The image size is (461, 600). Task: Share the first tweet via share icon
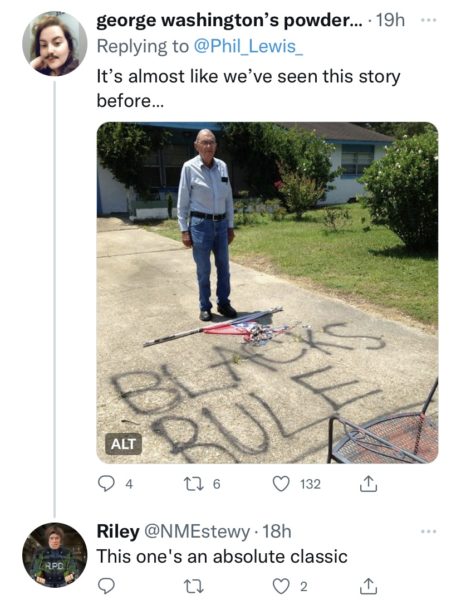click(x=368, y=483)
